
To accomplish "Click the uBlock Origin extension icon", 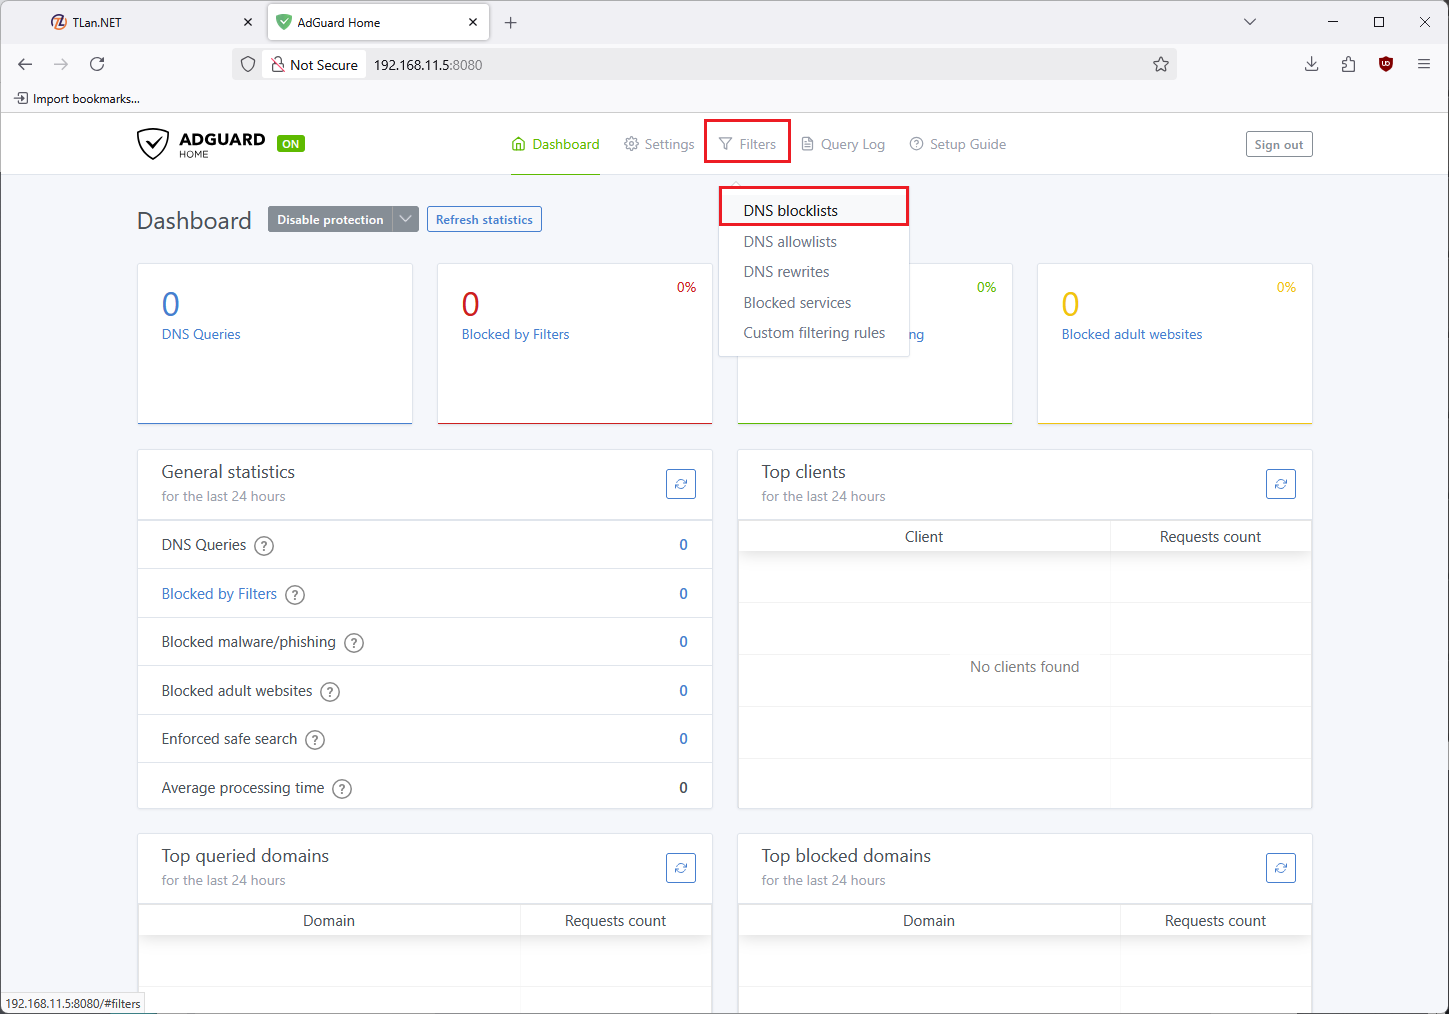I will click(x=1385, y=64).
